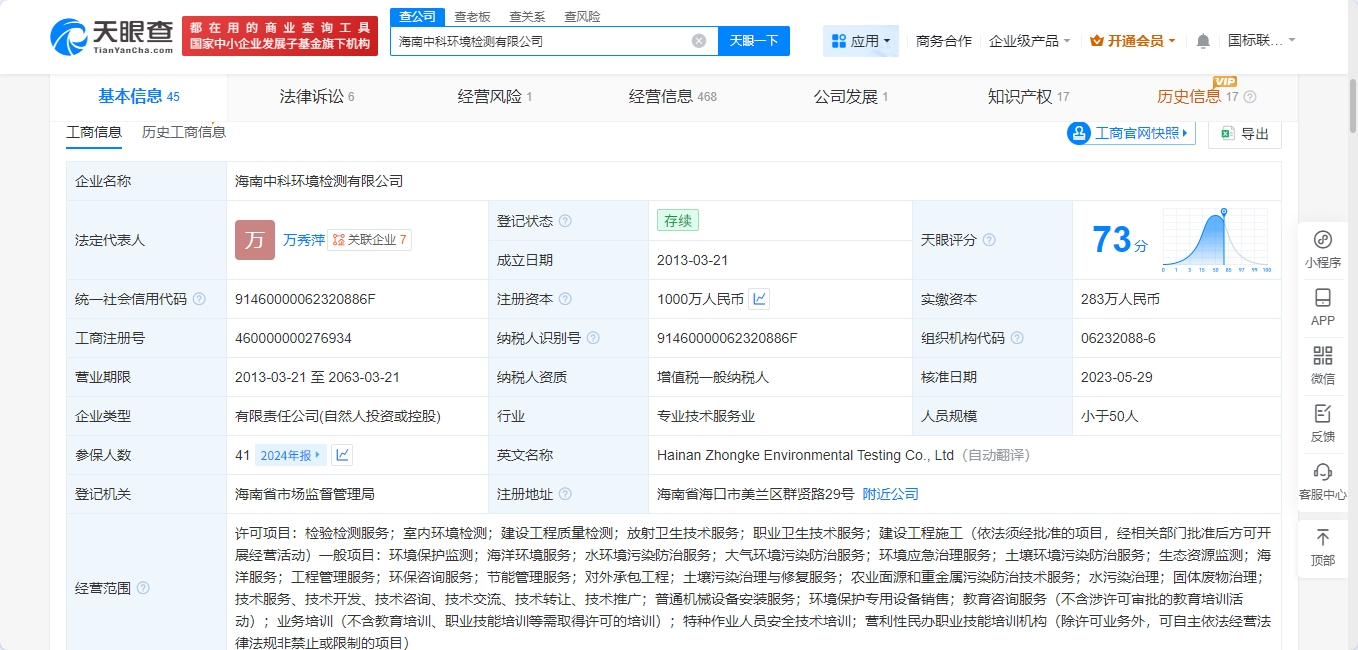Expand the 企业级产品 dropdown menu
The height and width of the screenshot is (650, 1358).
click(x=1030, y=41)
